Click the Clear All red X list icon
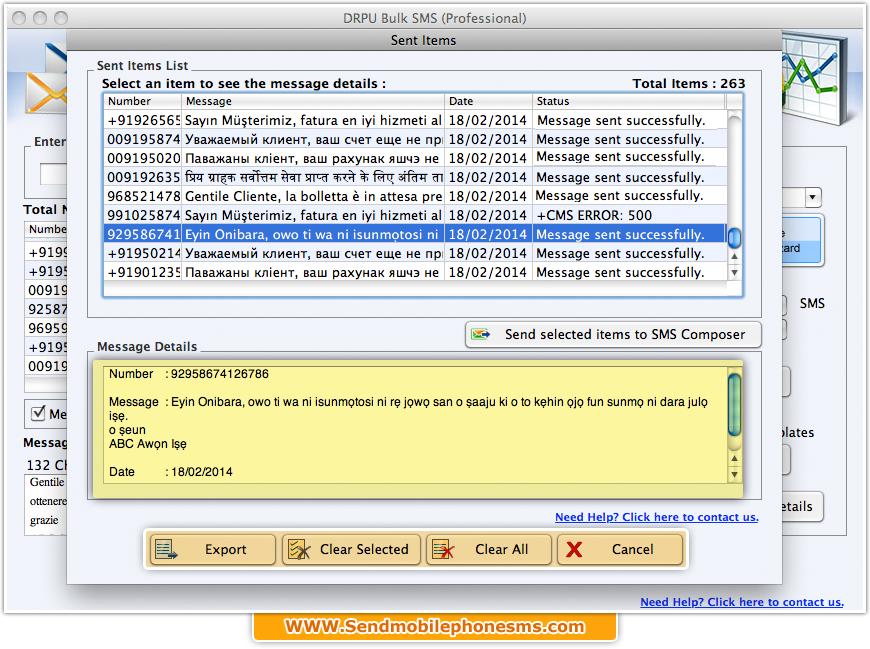The width and height of the screenshot is (870, 649). point(443,550)
